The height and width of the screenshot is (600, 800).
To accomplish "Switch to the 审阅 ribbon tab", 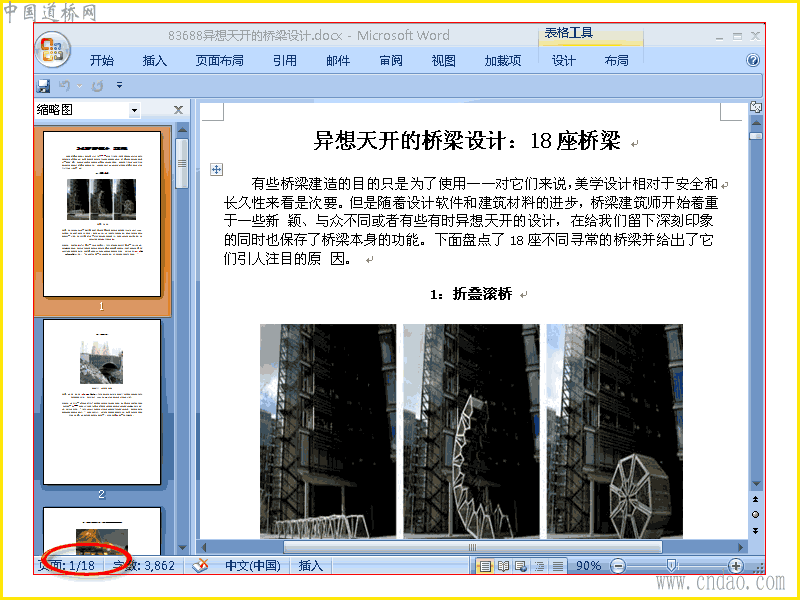I will (x=391, y=60).
